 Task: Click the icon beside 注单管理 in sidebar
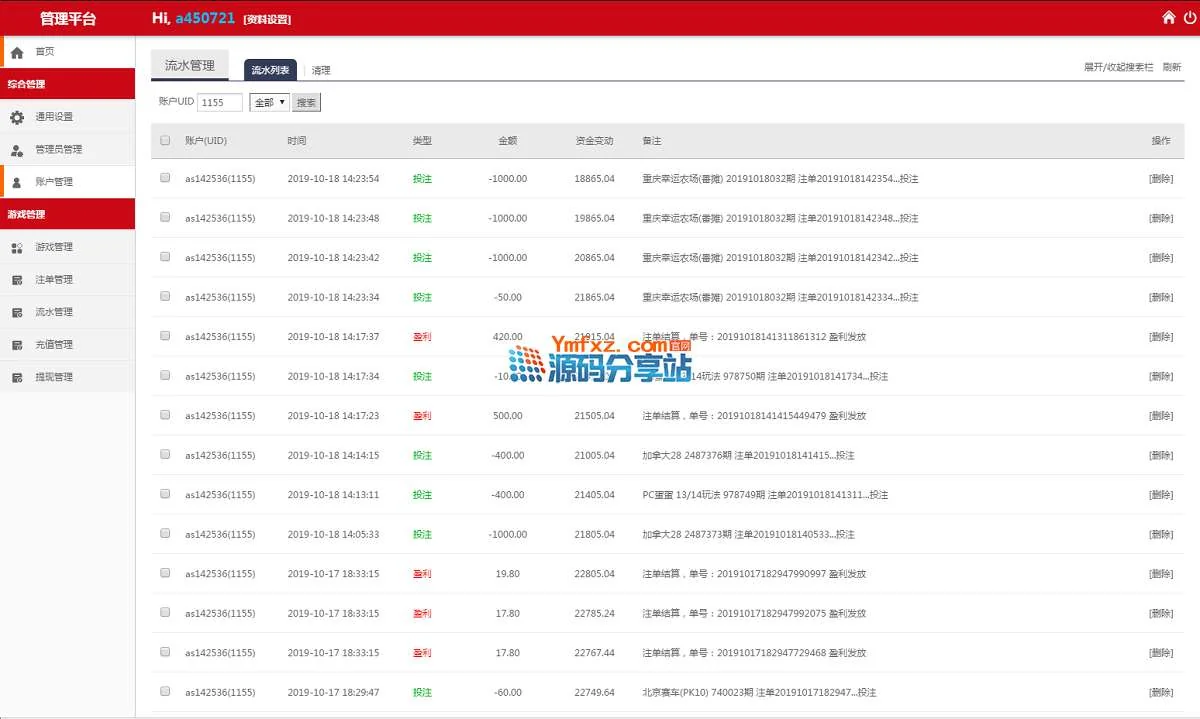[x=17, y=280]
